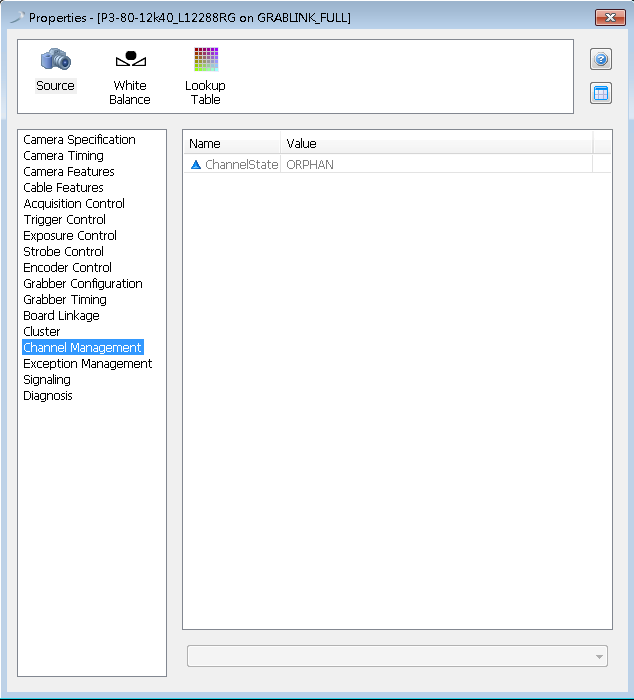Select Cable Features category
The image size is (634, 700).
pyautogui.click(x=63, y=188)
